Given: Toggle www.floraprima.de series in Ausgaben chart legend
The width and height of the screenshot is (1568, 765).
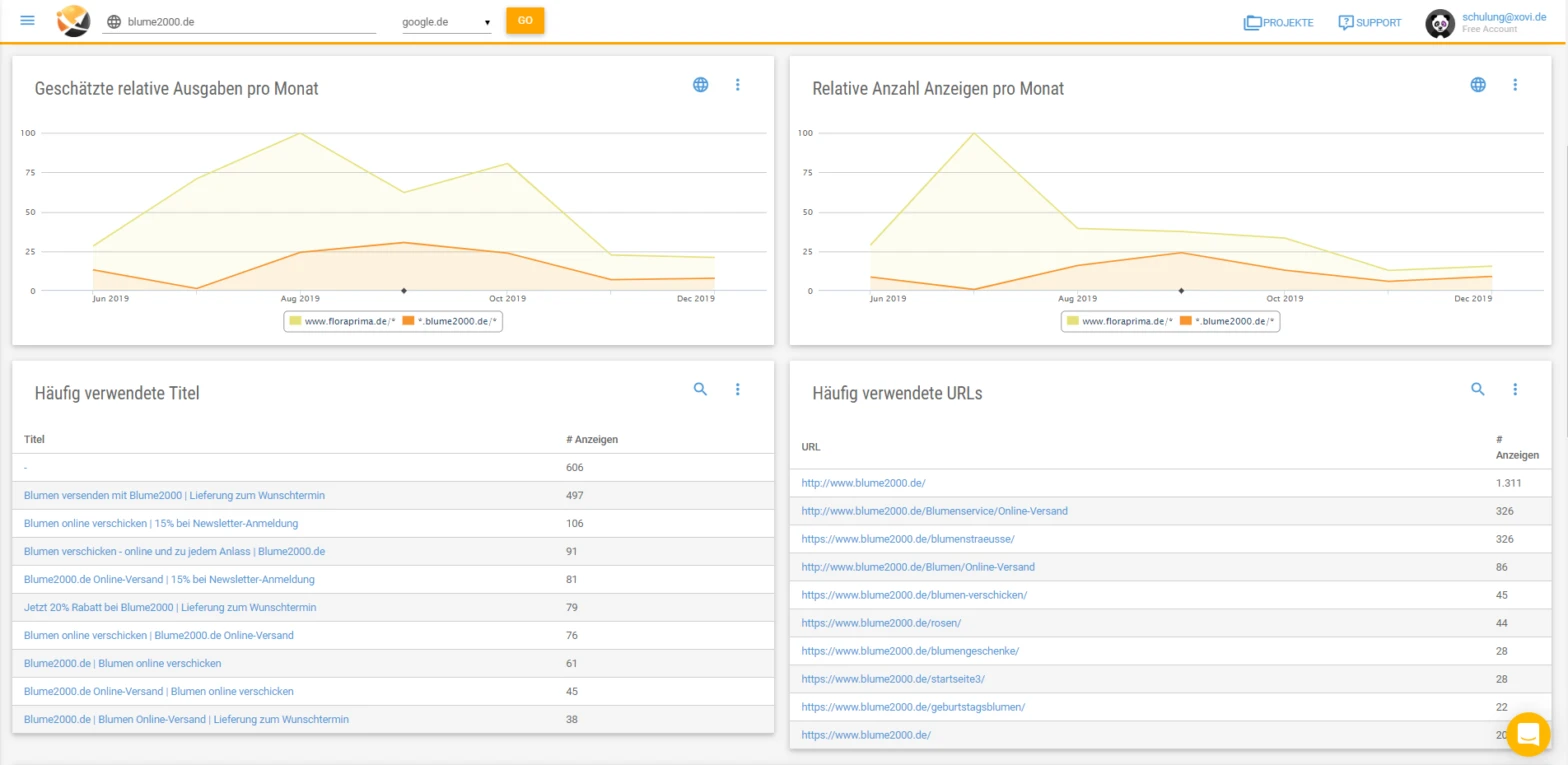Looking at the screenshot, I should tap(338, 322).
